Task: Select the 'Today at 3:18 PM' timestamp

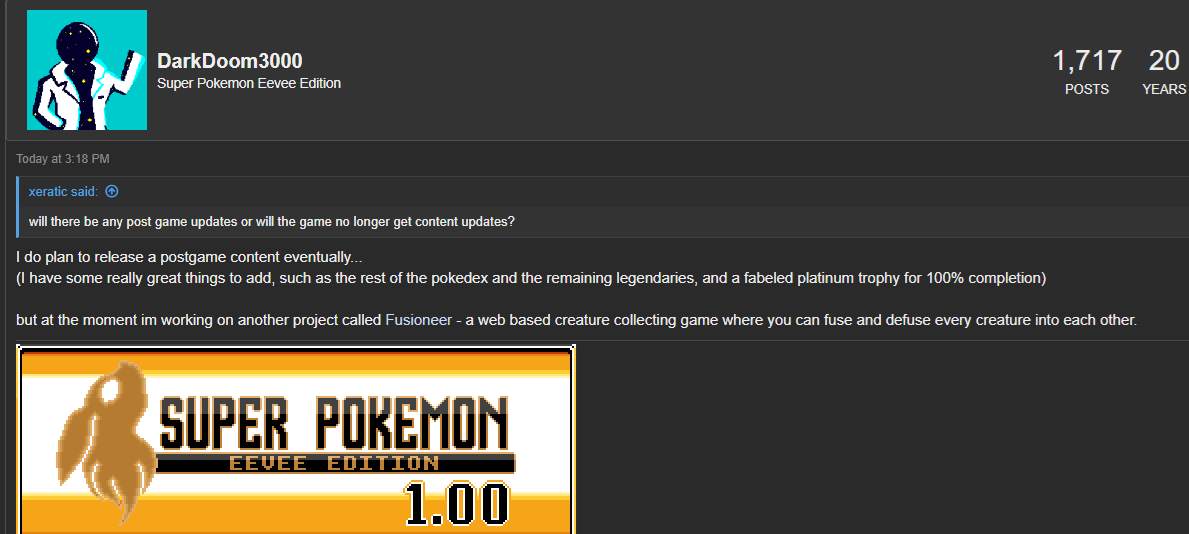Action: 63,159
